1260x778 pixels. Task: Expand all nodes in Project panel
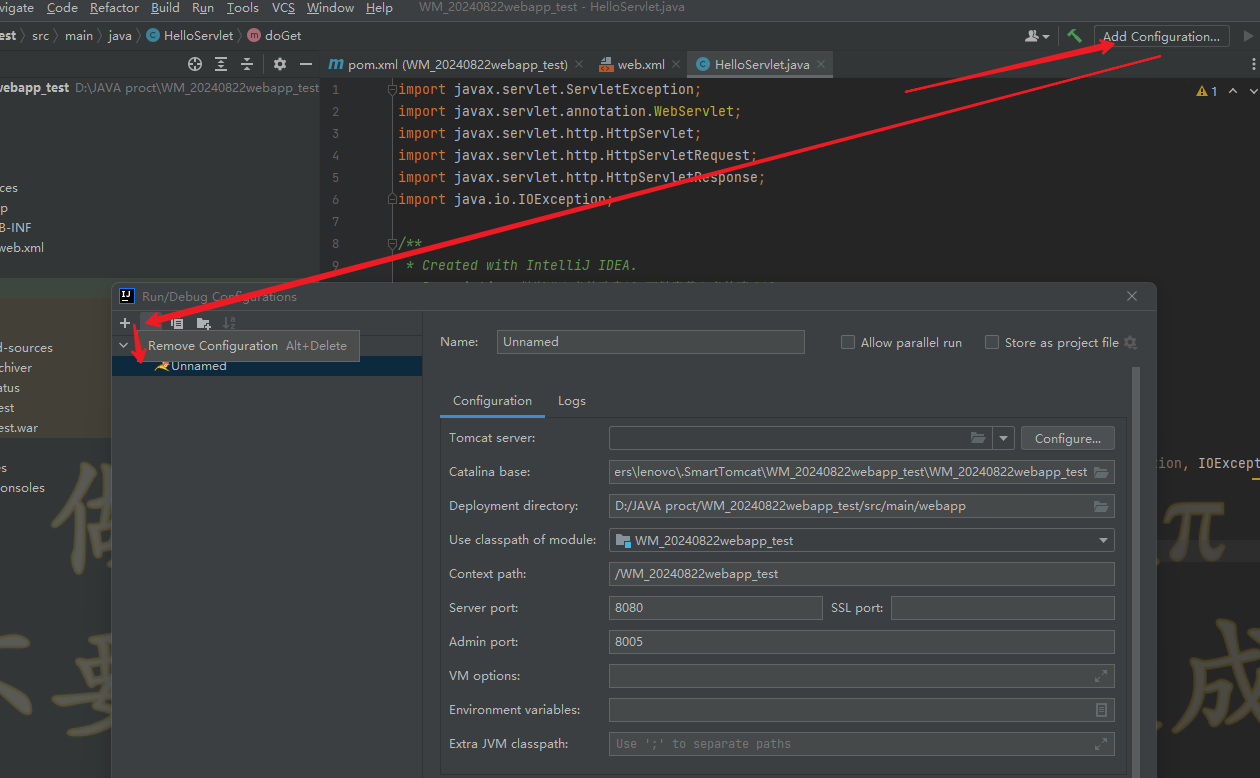click(x=221, y=64)
